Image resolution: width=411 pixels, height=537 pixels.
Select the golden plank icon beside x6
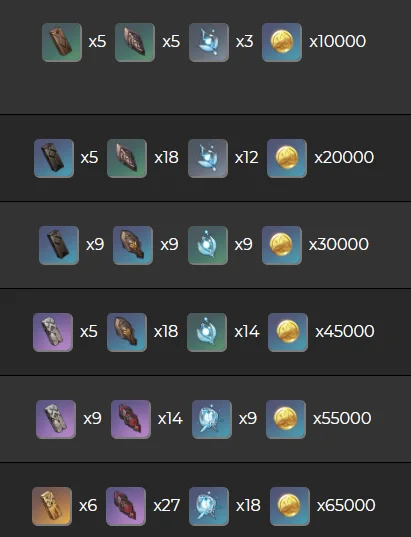point(52,506)
